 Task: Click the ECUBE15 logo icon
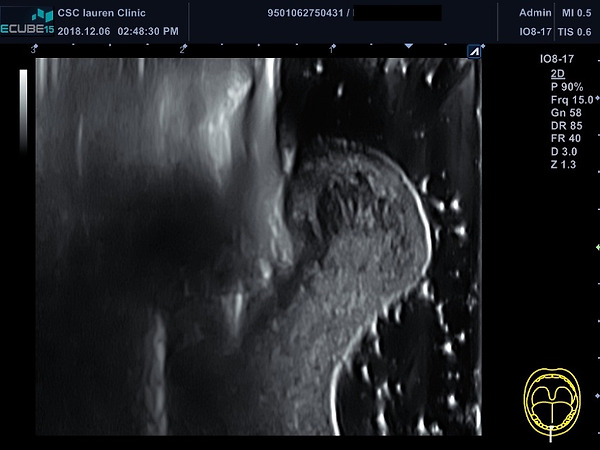pyautogui.click(x=27, y=22)
